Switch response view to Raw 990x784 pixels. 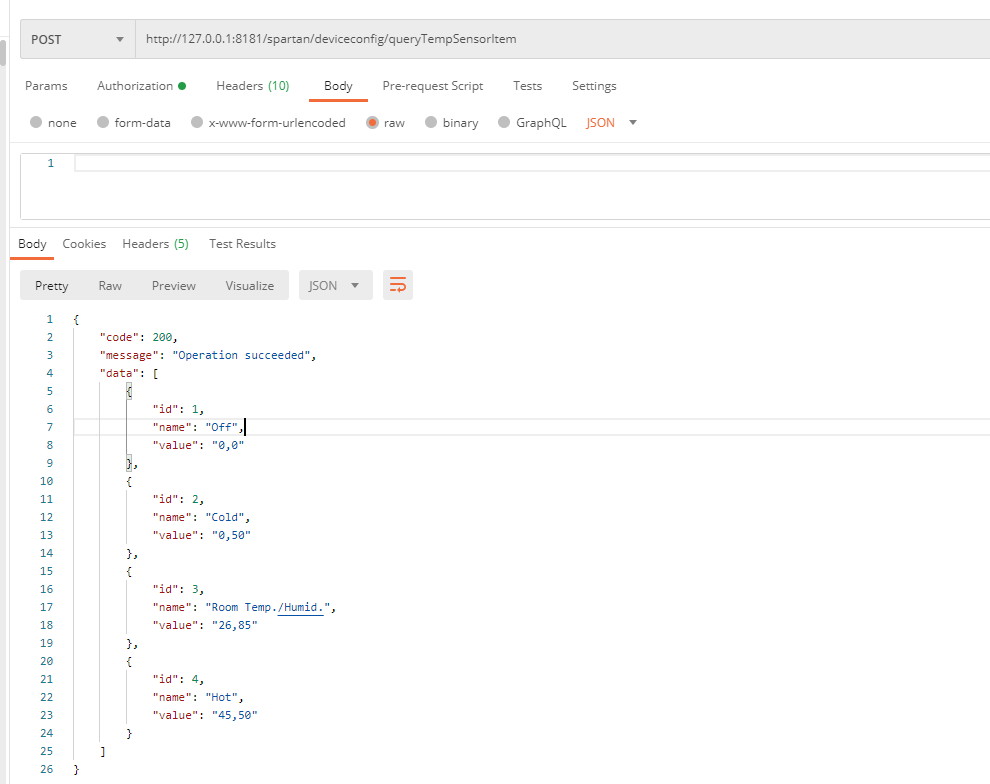[110, 285]
